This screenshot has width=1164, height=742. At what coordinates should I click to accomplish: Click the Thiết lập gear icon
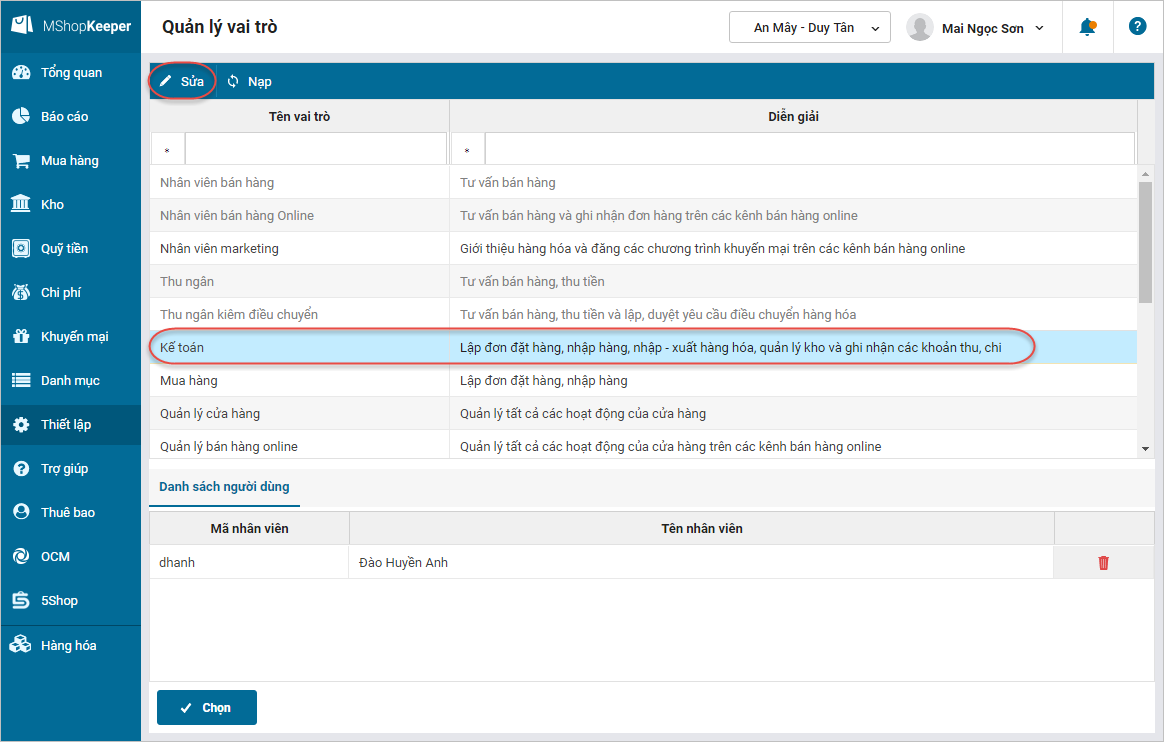(x=22, y=424)
